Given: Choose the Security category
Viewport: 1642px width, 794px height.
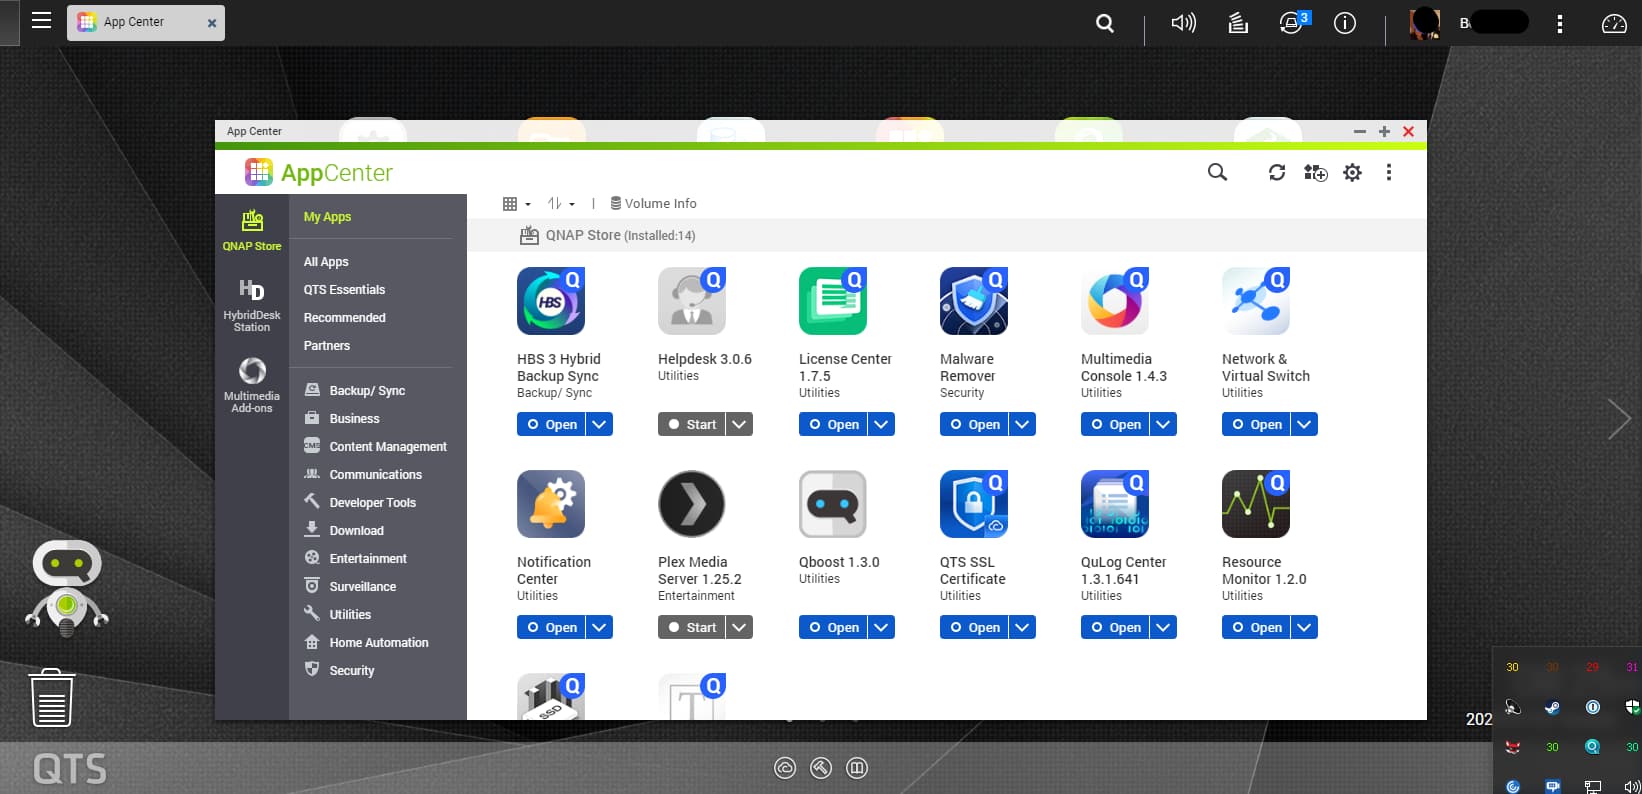Looking at the screenshot, I should (352, 671).
